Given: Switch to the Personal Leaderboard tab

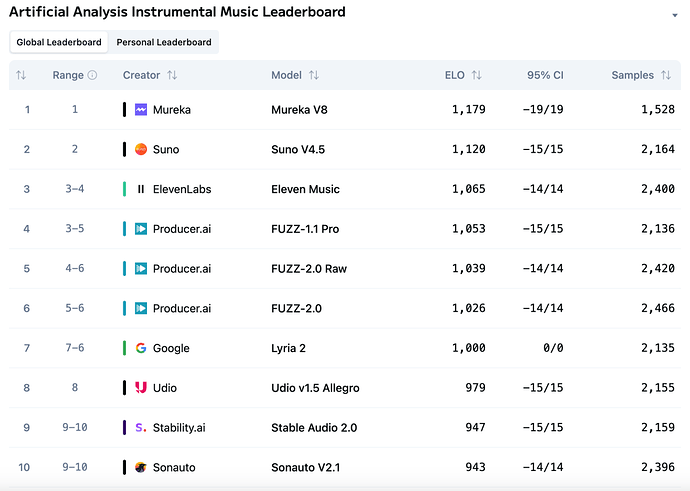Looking at the screenshot, I should click(163, 42).
